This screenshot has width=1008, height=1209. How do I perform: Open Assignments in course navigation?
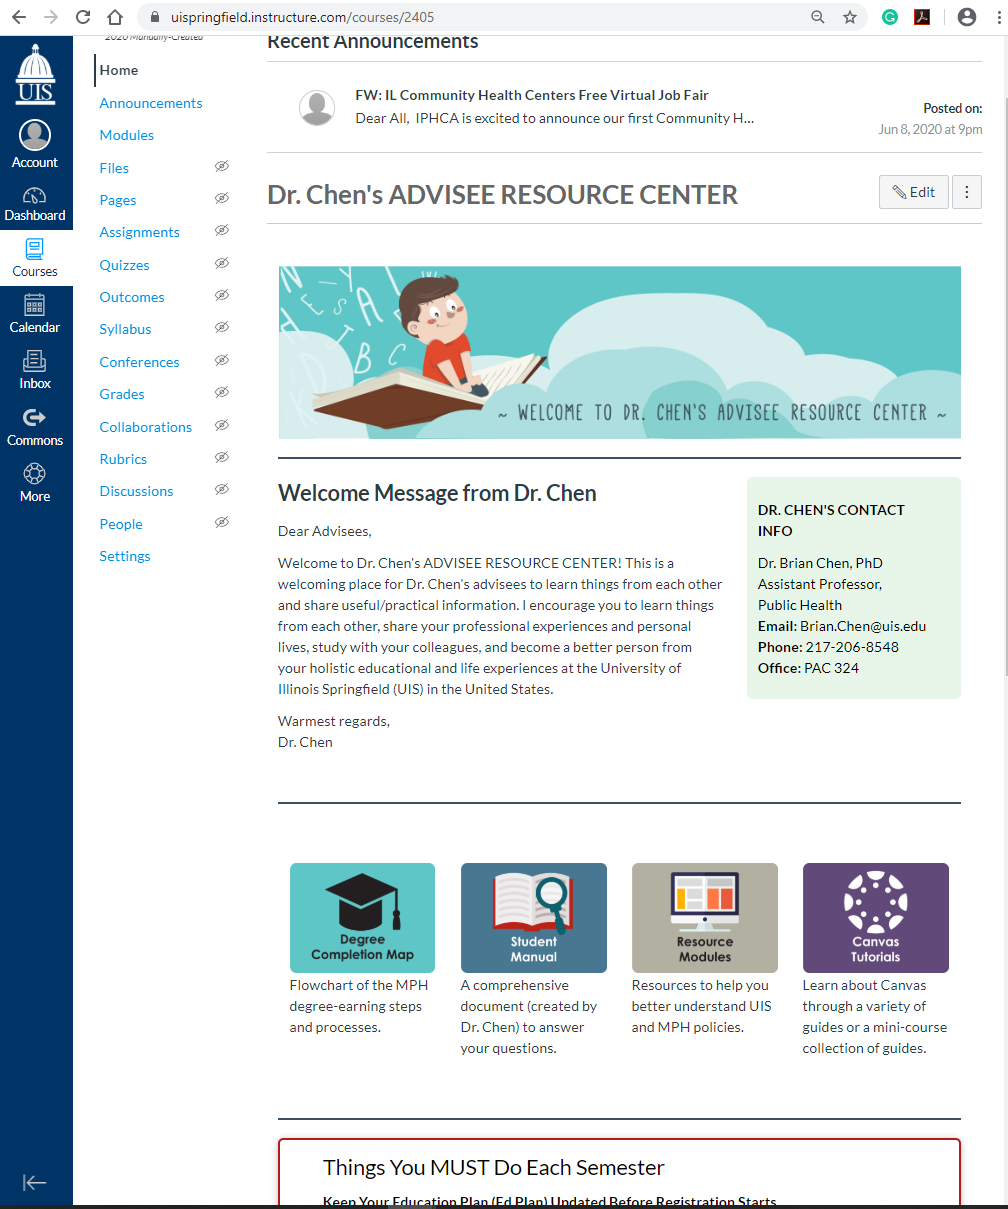pos(140,232)
